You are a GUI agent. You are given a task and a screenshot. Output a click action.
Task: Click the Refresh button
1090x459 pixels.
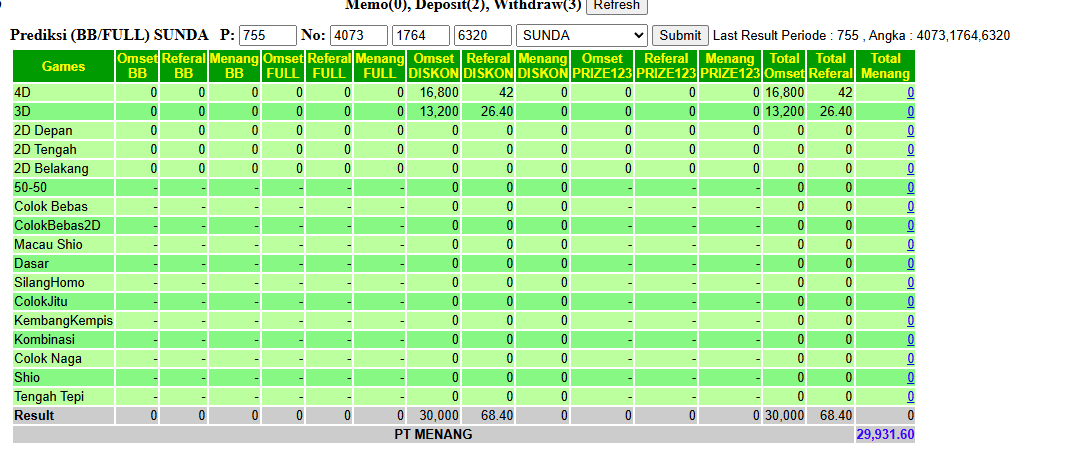[x=617, y=6]
